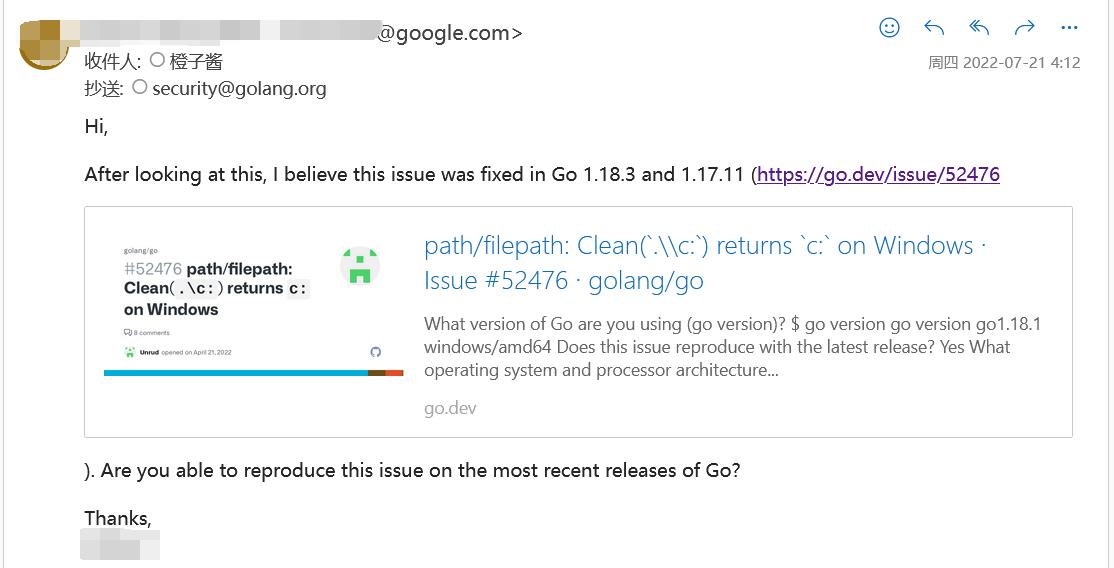The height and width of the screenshot is (568, 1114).
Task: Click the sender's profile avatar
Action: (x=43, y=42)
